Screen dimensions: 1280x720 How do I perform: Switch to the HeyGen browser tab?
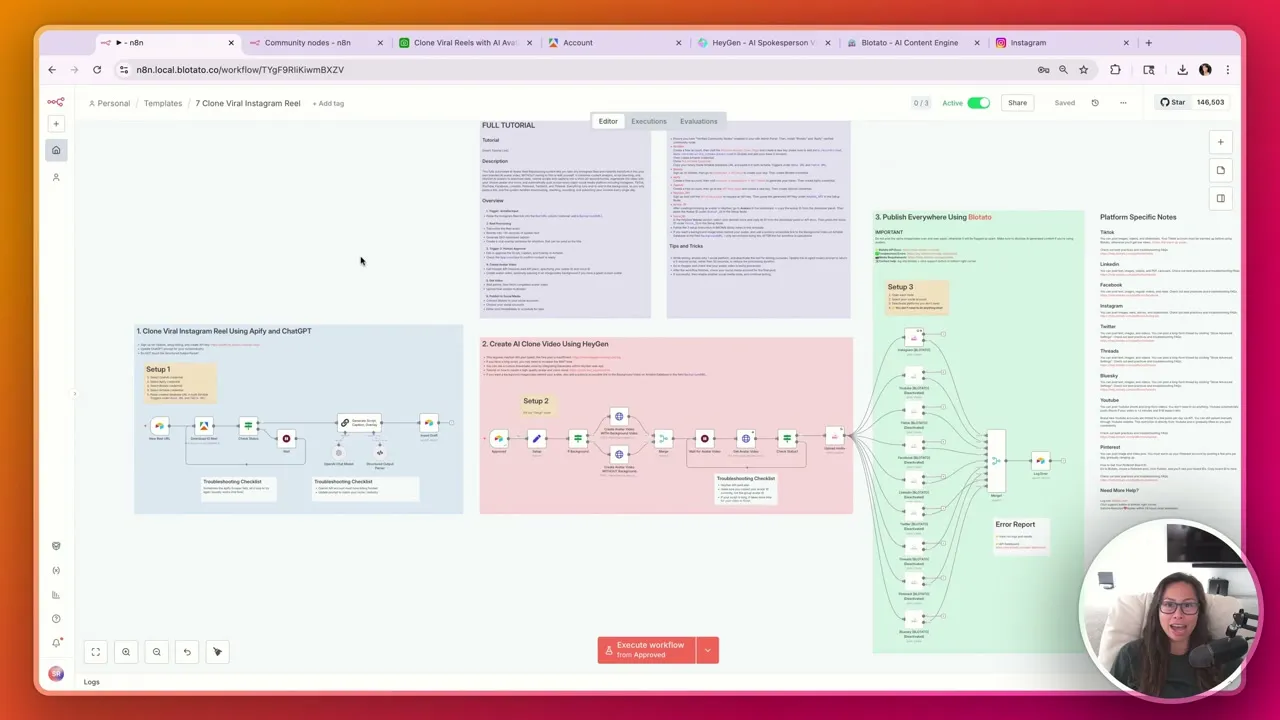(766, 43)
